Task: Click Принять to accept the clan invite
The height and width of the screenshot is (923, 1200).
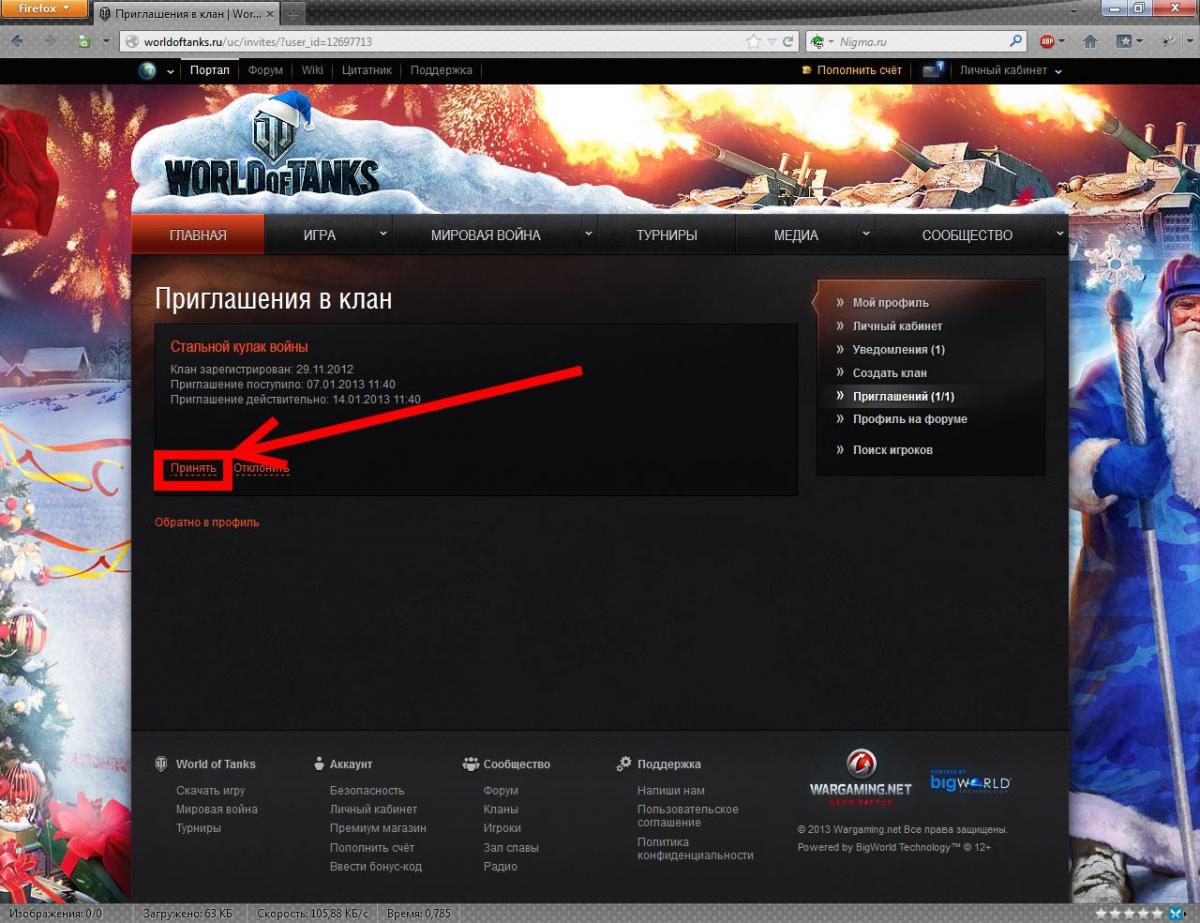Action: tap(193, 467)
